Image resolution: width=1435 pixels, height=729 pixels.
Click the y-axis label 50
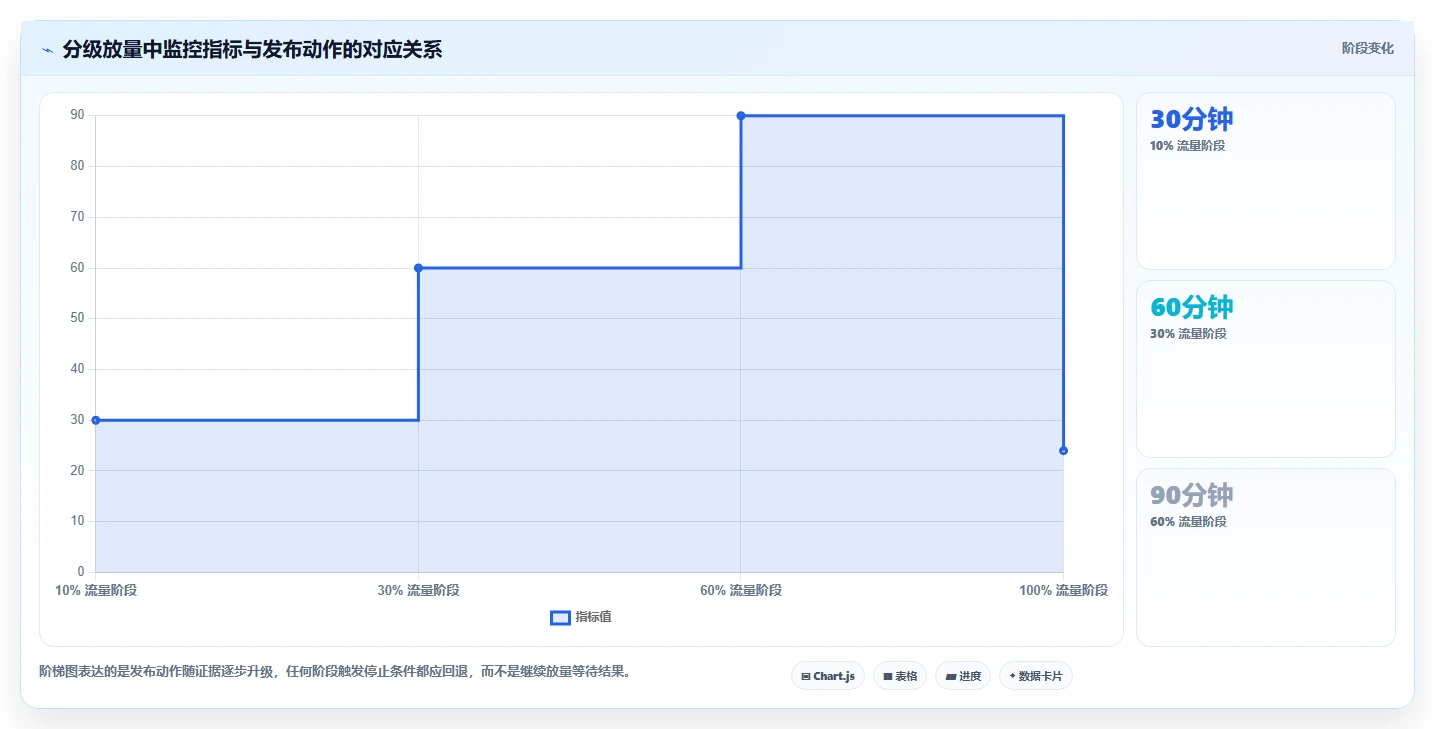(77, 318)
